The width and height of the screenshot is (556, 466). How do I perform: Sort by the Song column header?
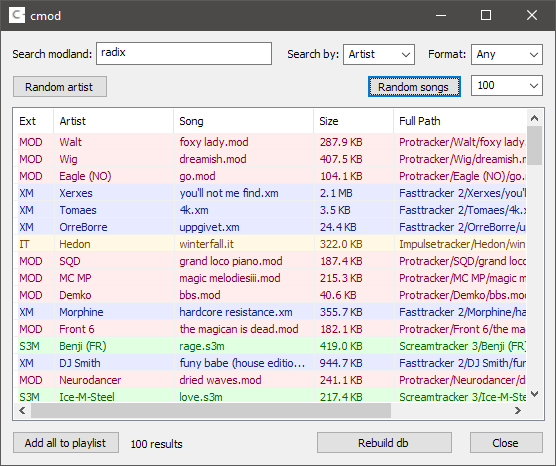244,121
